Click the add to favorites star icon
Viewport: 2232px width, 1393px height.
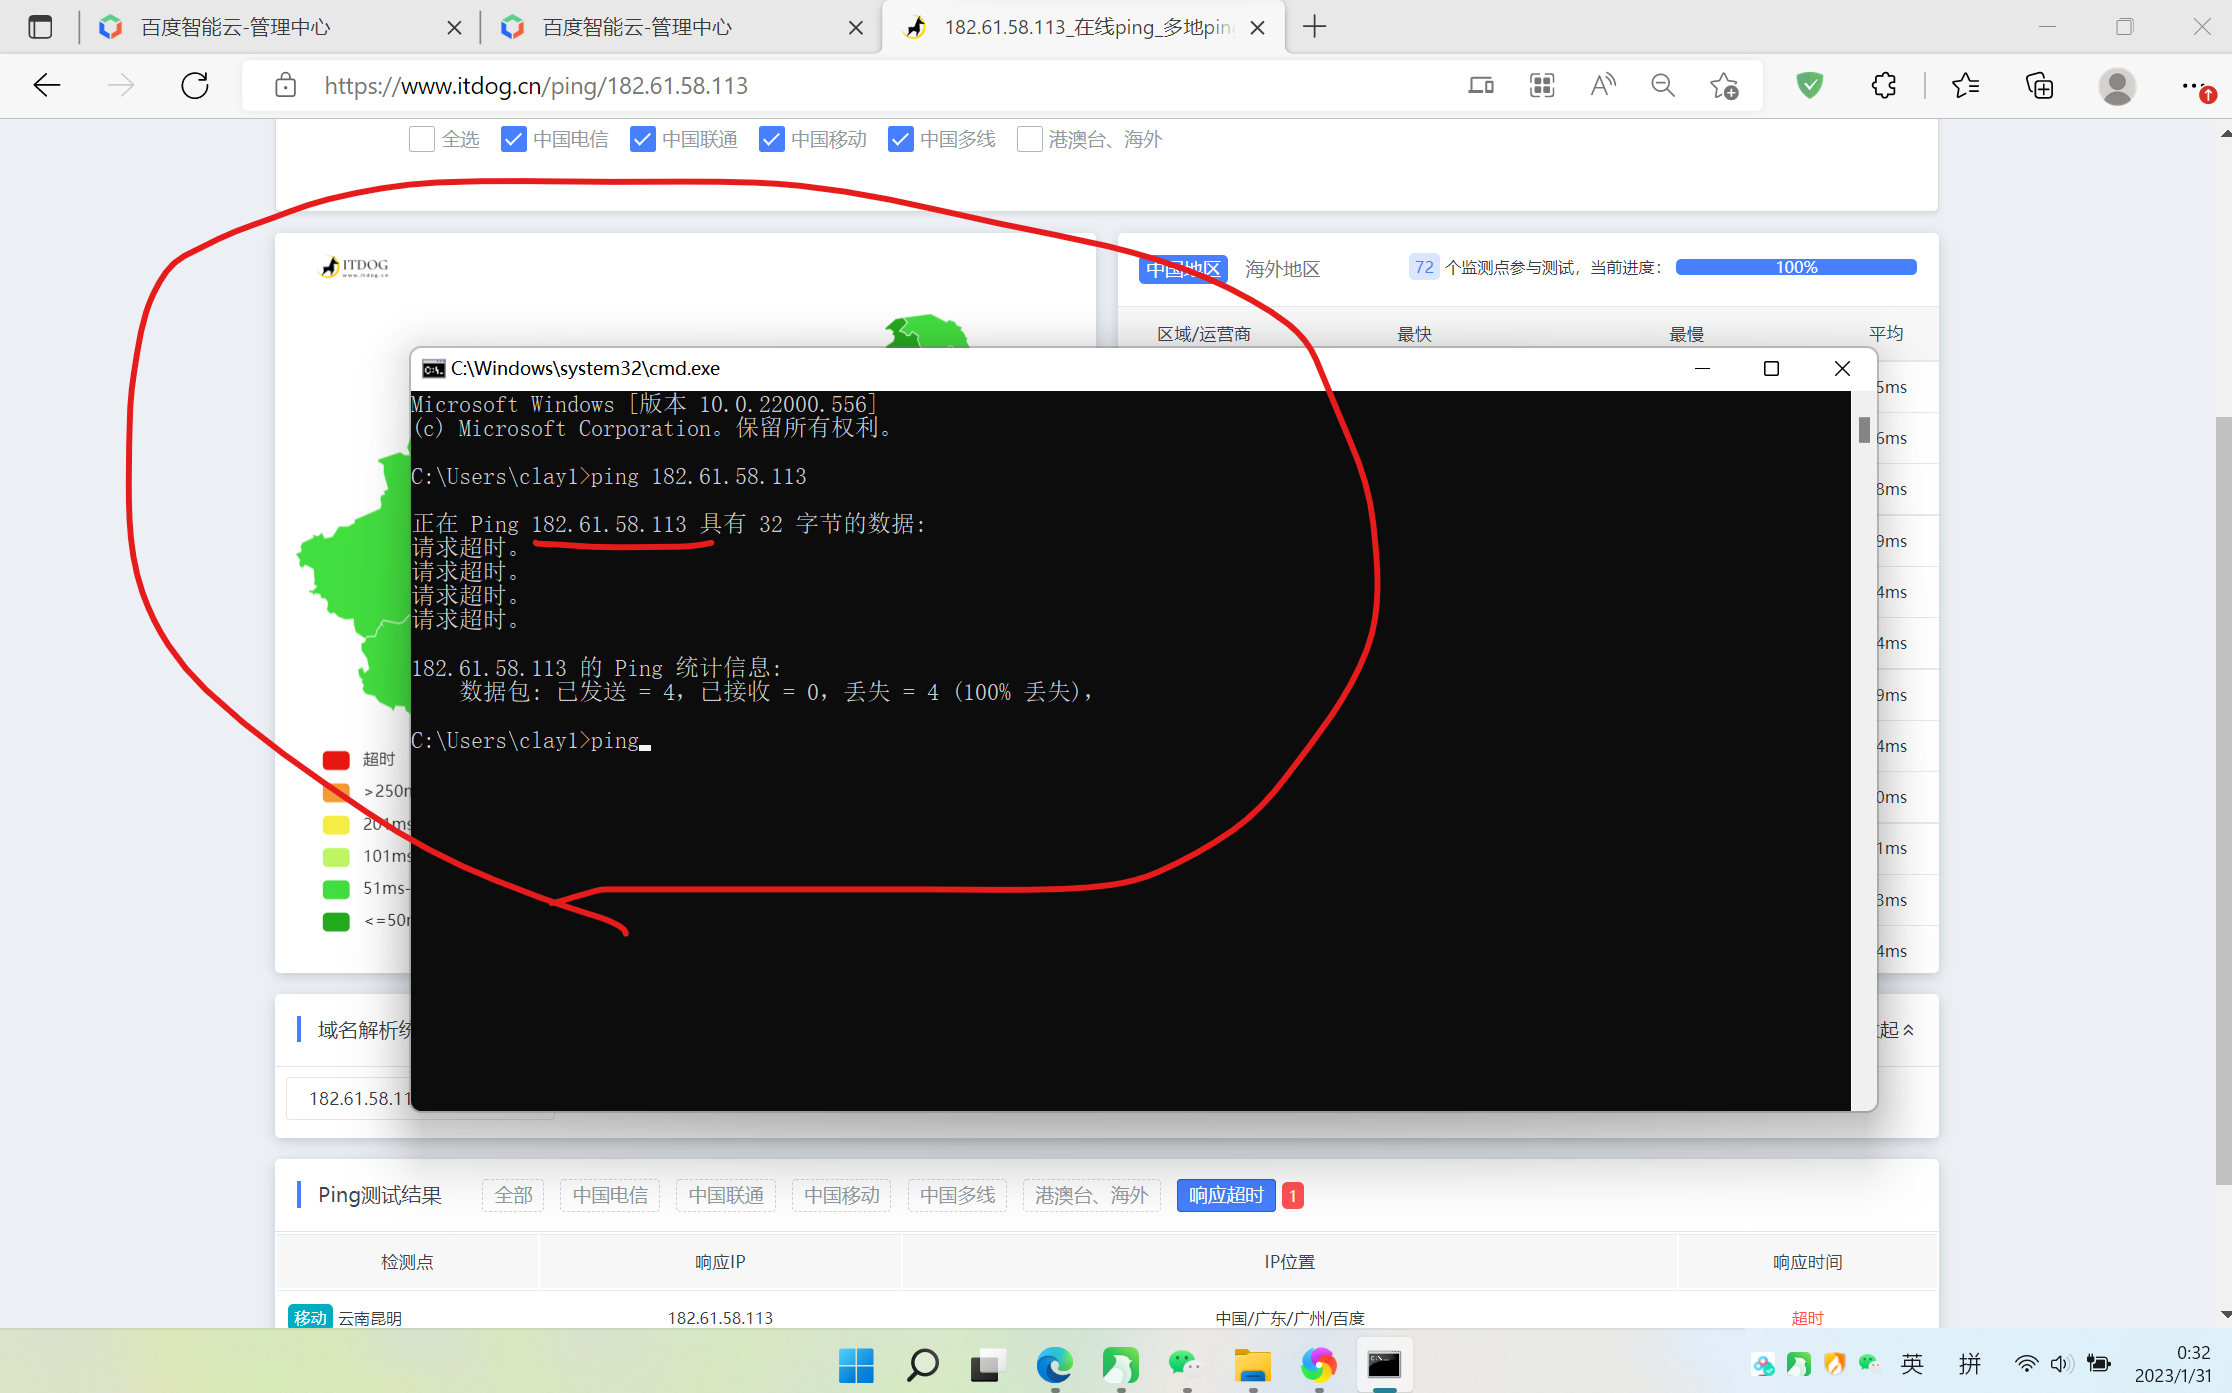[1724, 86]
